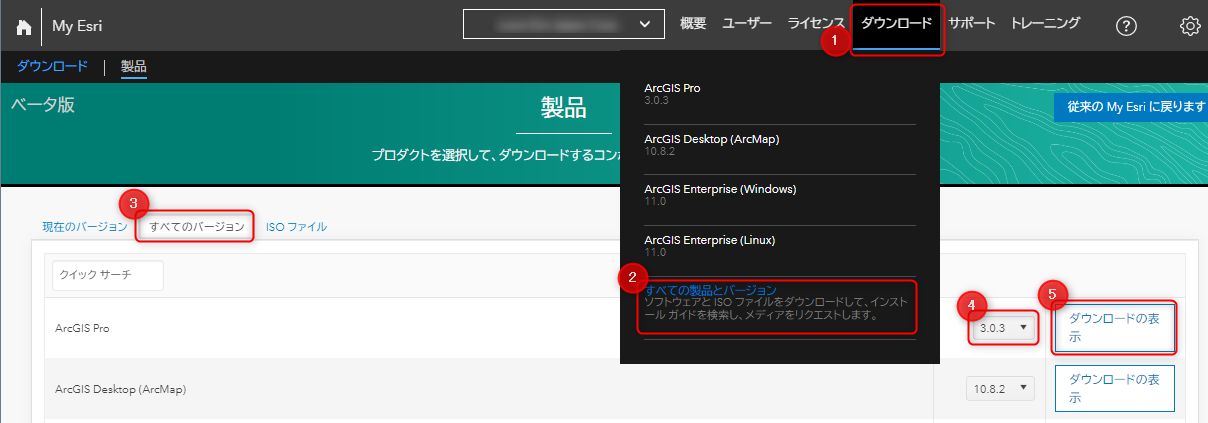Open the help question mark icon
Screen dimensions: 1208x423
pos(1126,27)
